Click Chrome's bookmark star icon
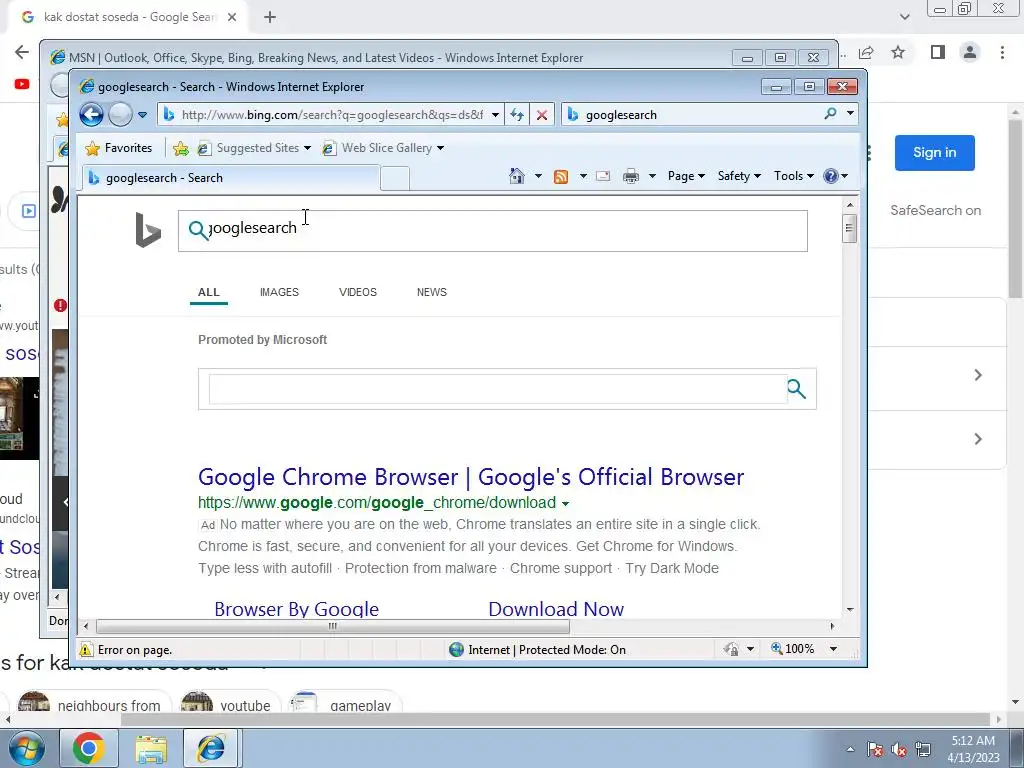Screen dimensions: 1024x768 (898, 52)
